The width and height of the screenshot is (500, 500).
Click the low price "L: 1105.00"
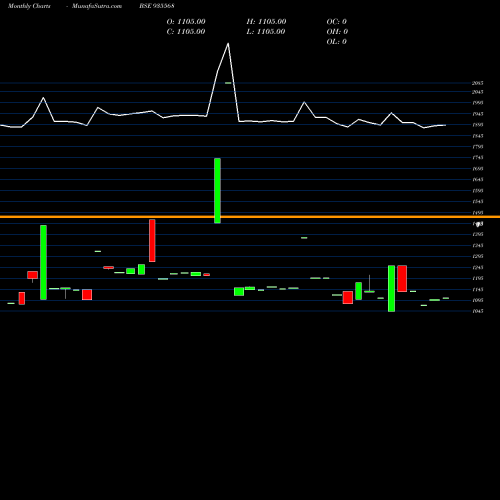pyautogui.click(x=266, y=32)
